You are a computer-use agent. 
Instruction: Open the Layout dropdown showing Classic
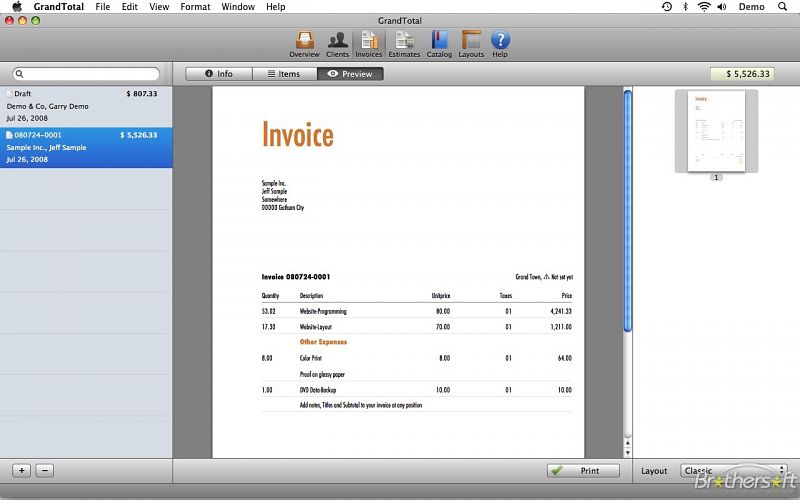coord(733,471)
